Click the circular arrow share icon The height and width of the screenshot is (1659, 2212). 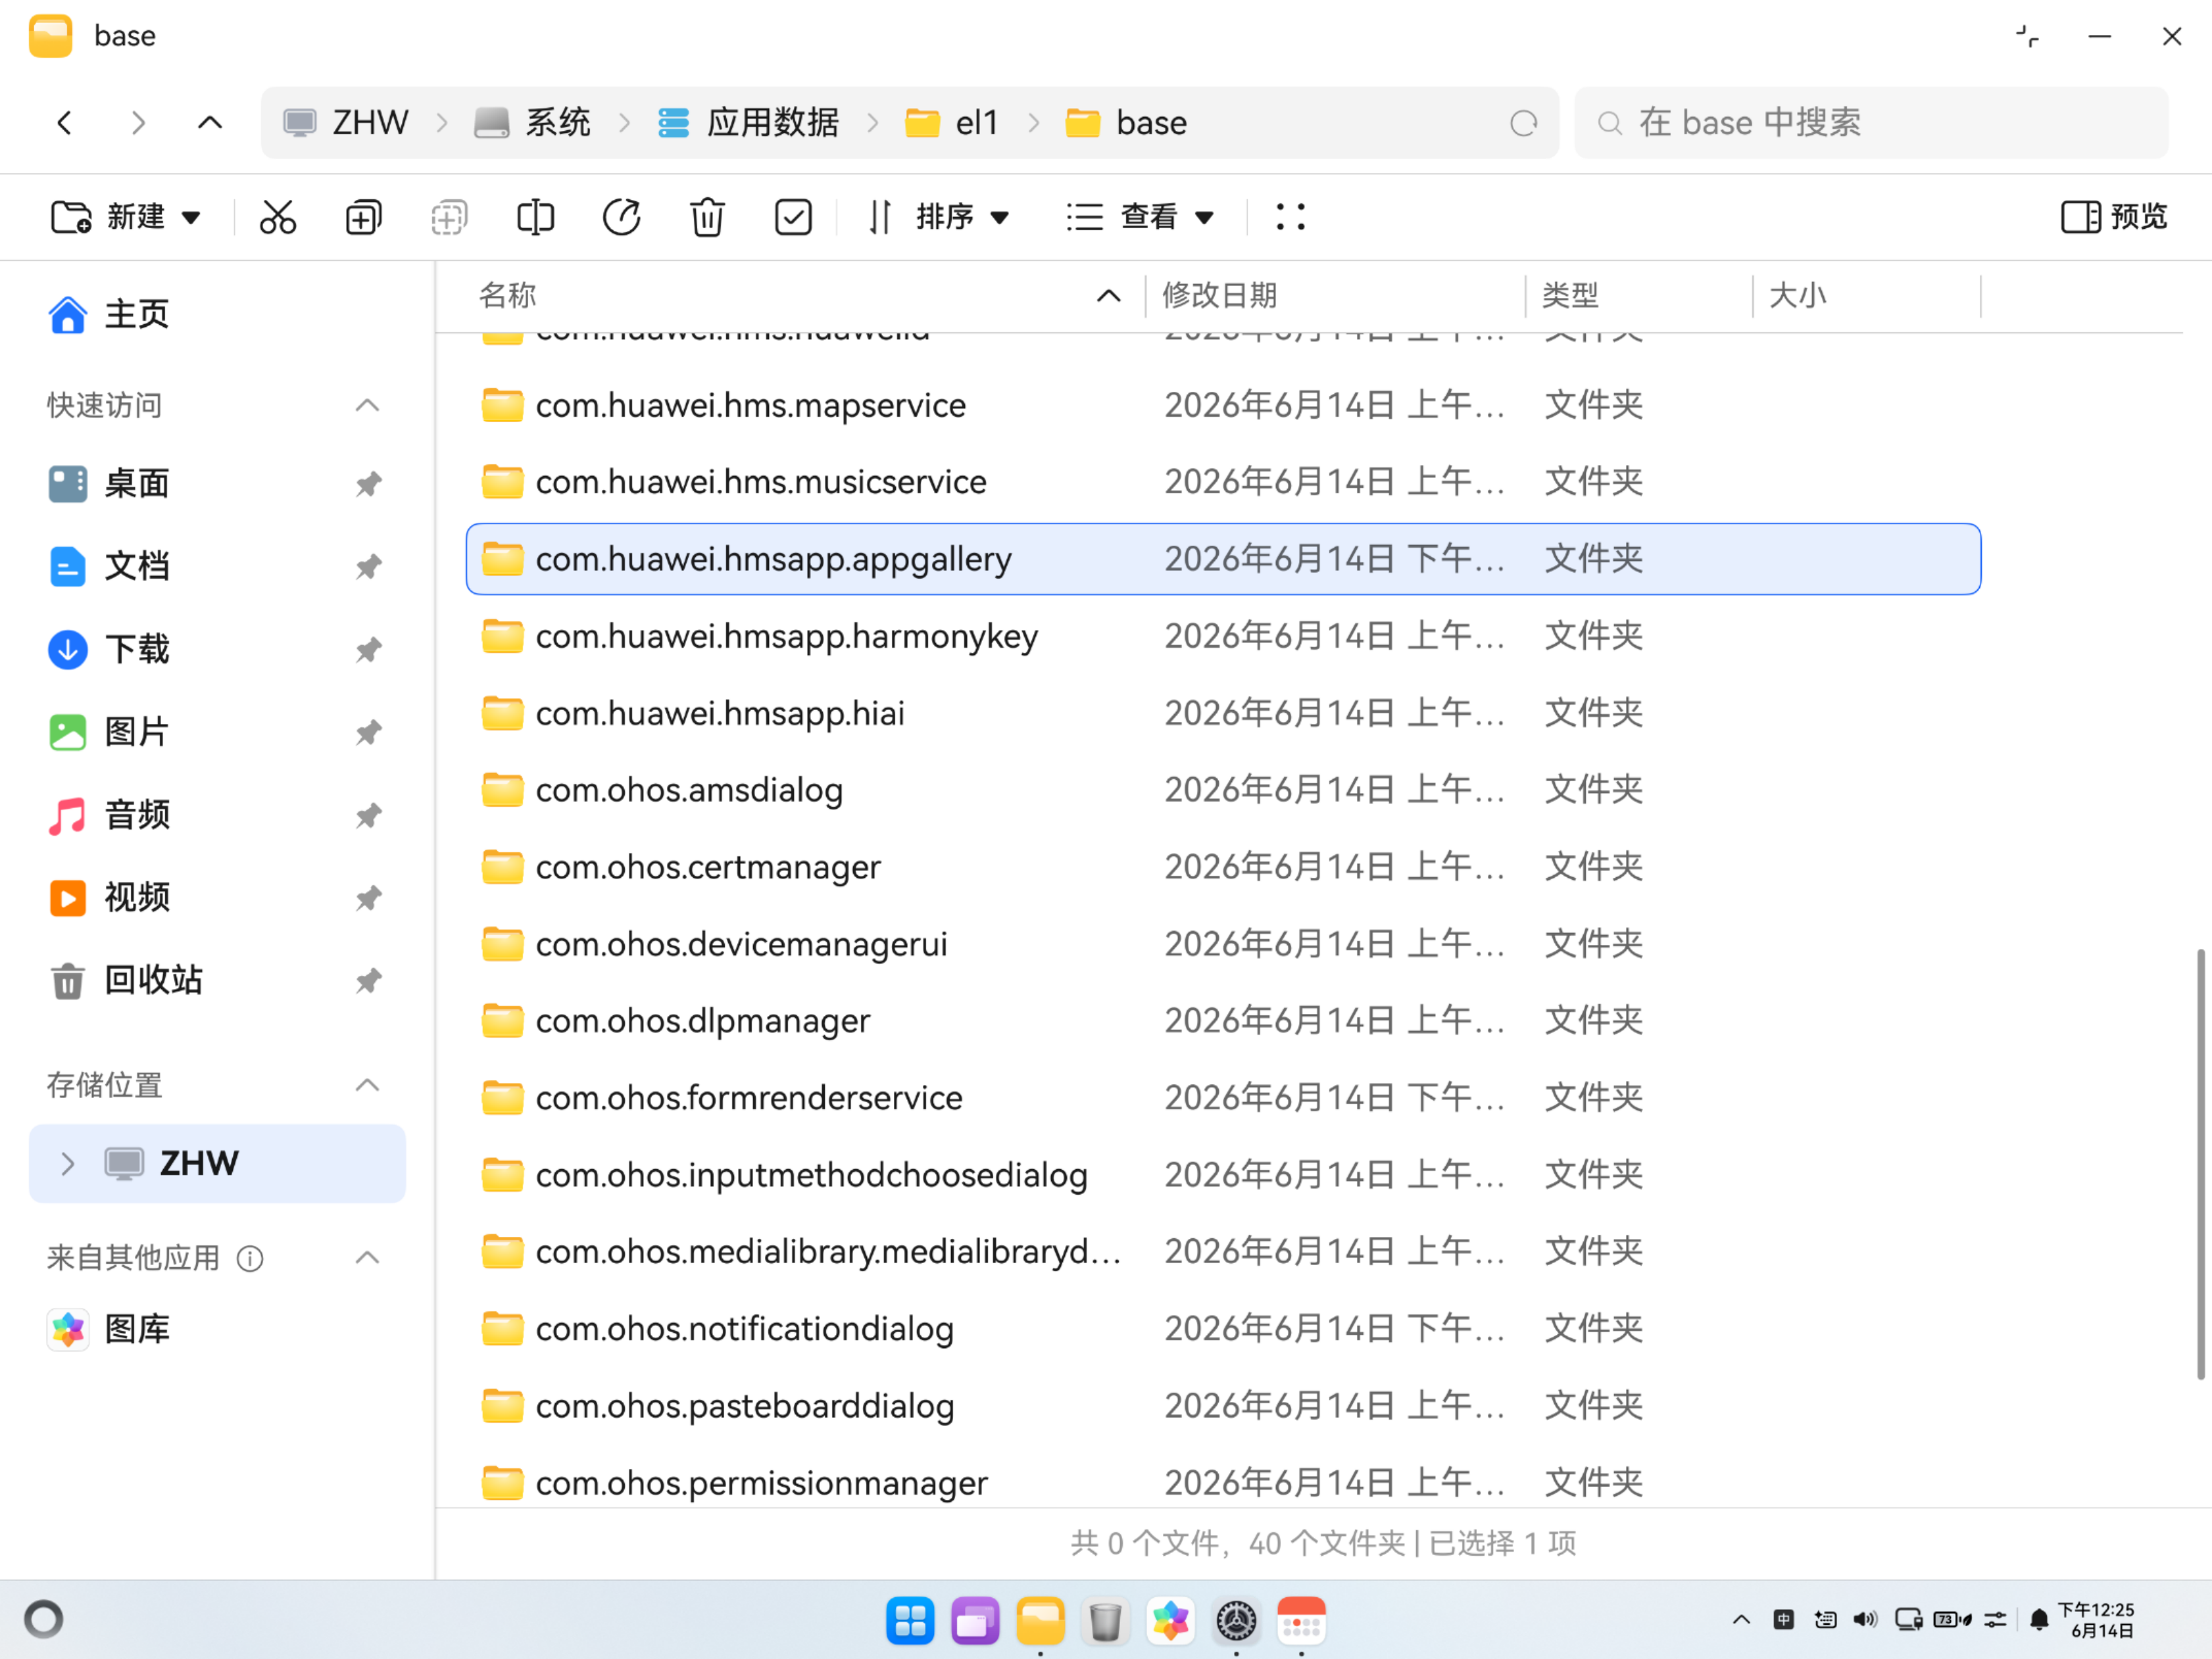tap(621, 217)
